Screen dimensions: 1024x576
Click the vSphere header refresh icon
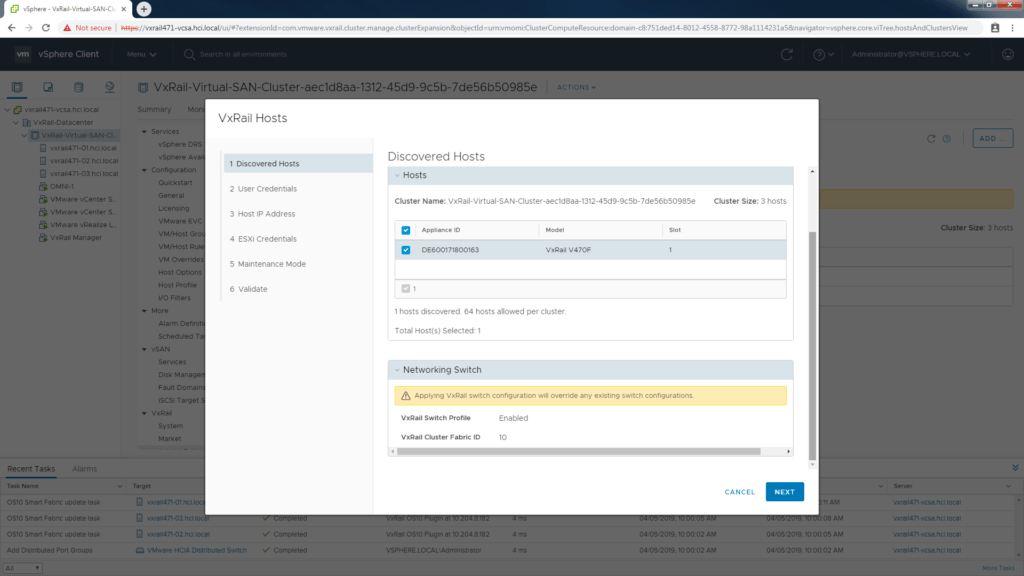787,54
